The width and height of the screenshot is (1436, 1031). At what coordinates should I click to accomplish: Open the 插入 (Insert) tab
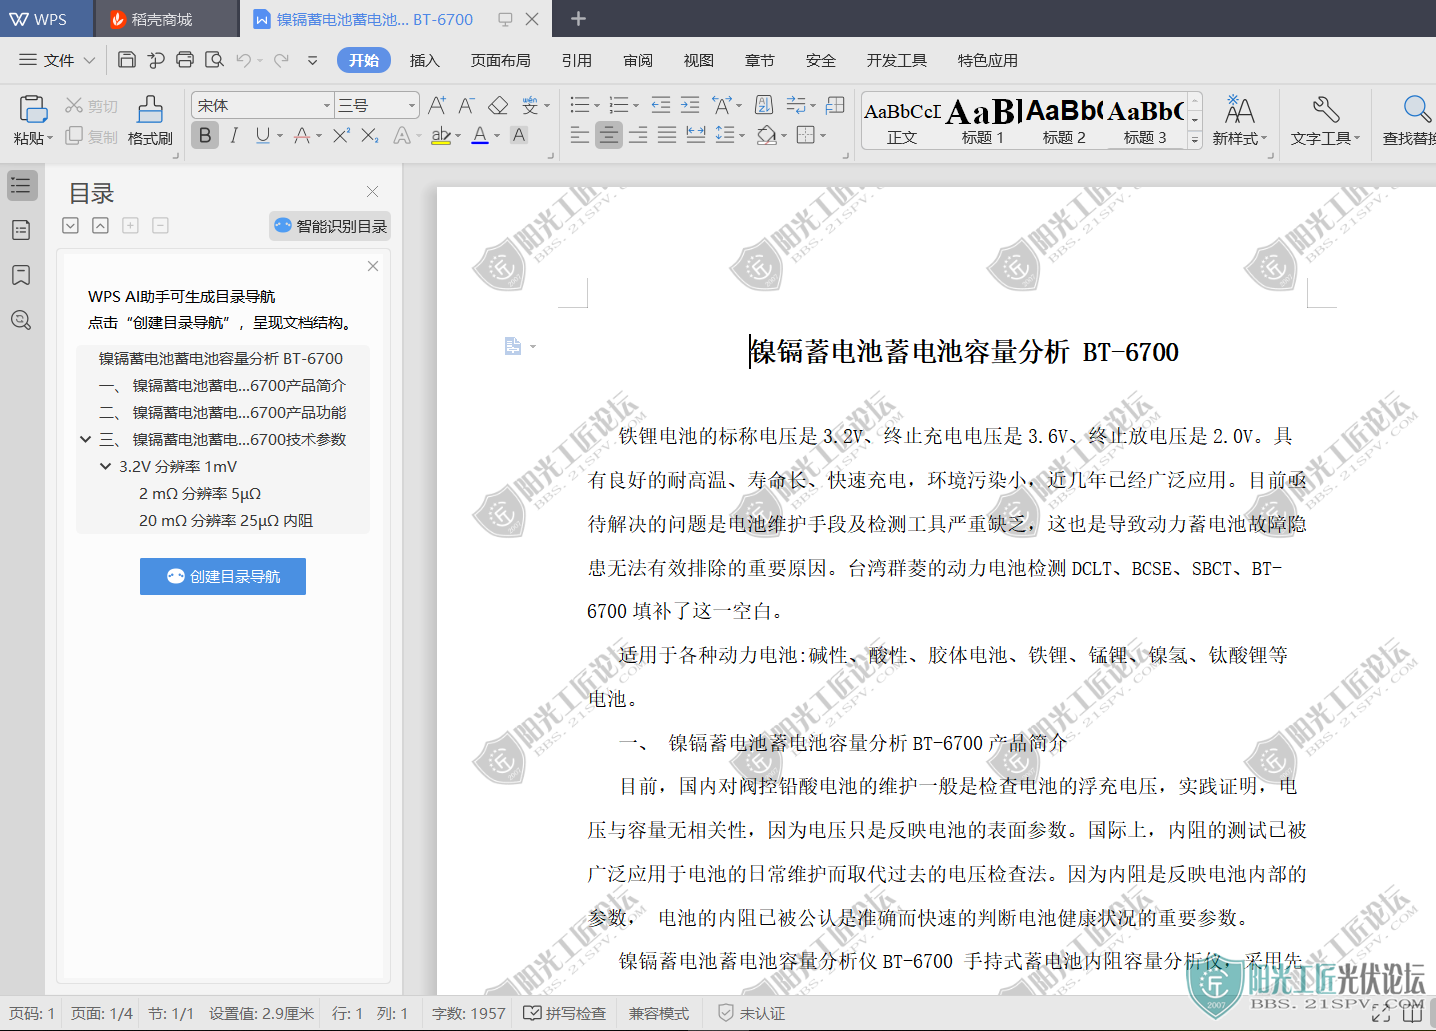tap(425, 60)
